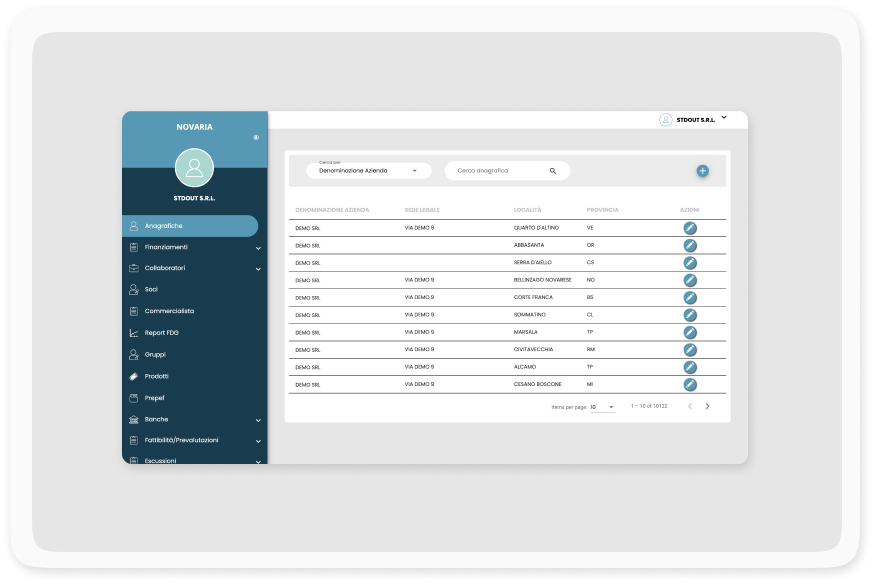Click the edit pencil for Cesano Boscone
Screen dimensions: 874x584
coord(689,384)
